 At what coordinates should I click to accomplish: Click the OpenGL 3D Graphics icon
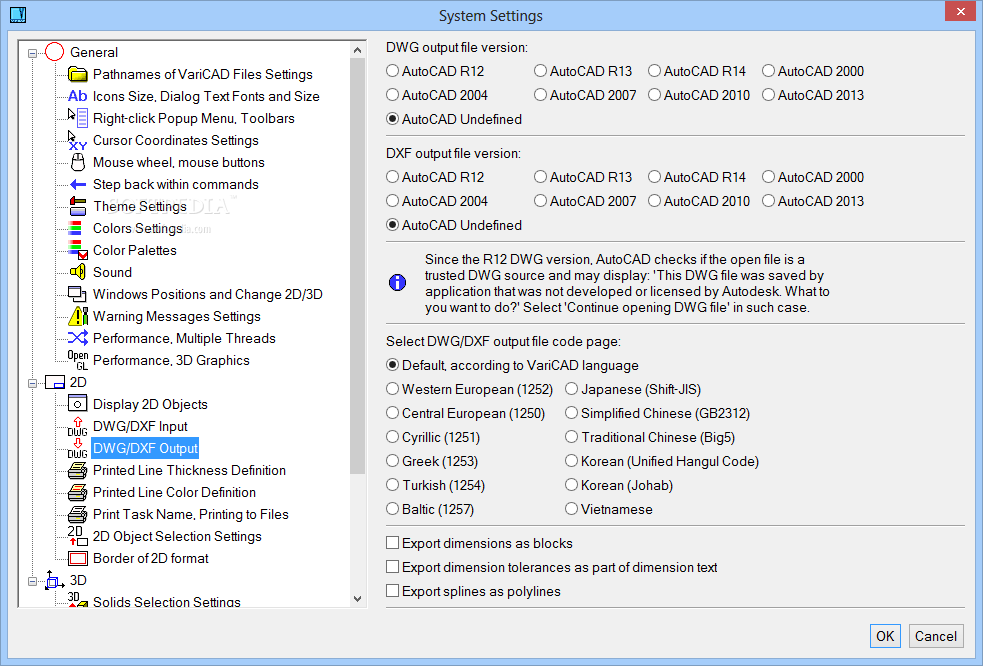tap(78, 360)
